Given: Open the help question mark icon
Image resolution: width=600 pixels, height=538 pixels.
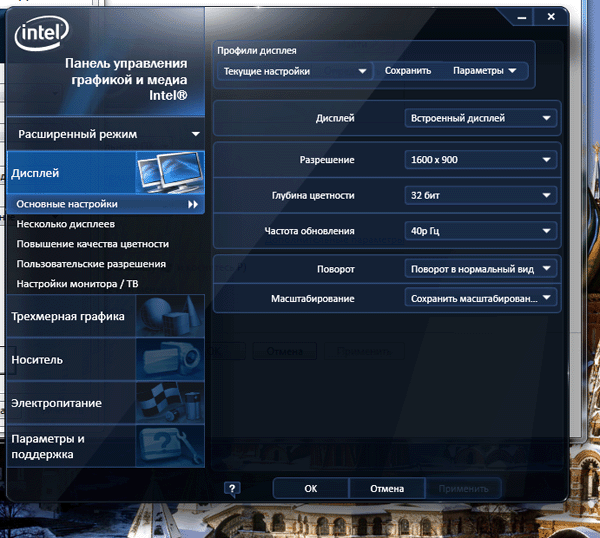Looking at the screenshot, I should pos(232,489).
